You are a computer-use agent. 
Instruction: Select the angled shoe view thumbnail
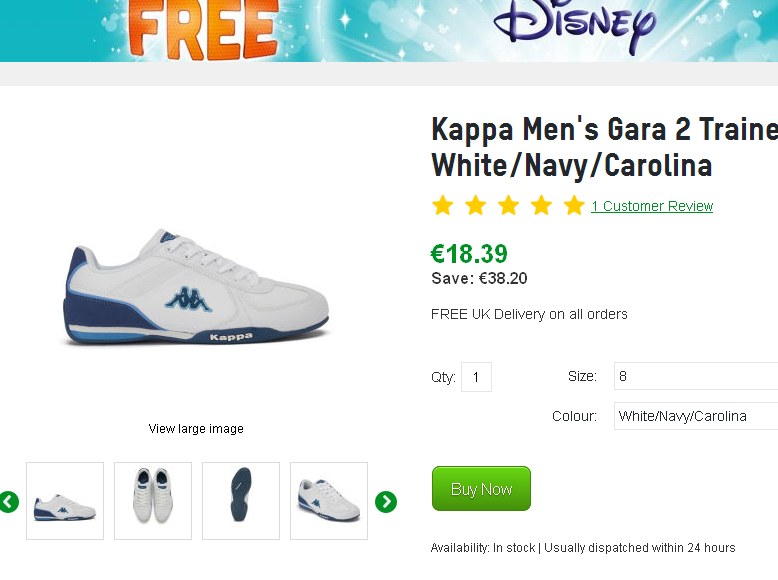(329, 501)
